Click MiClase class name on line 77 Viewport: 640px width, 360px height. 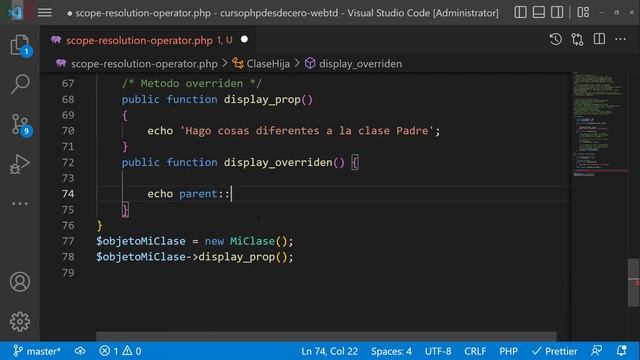[252, 241]
